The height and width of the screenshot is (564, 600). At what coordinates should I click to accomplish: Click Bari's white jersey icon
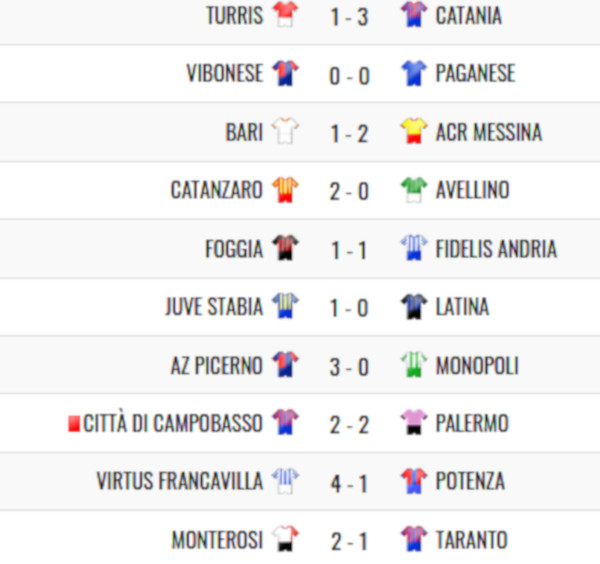[285, 131]
